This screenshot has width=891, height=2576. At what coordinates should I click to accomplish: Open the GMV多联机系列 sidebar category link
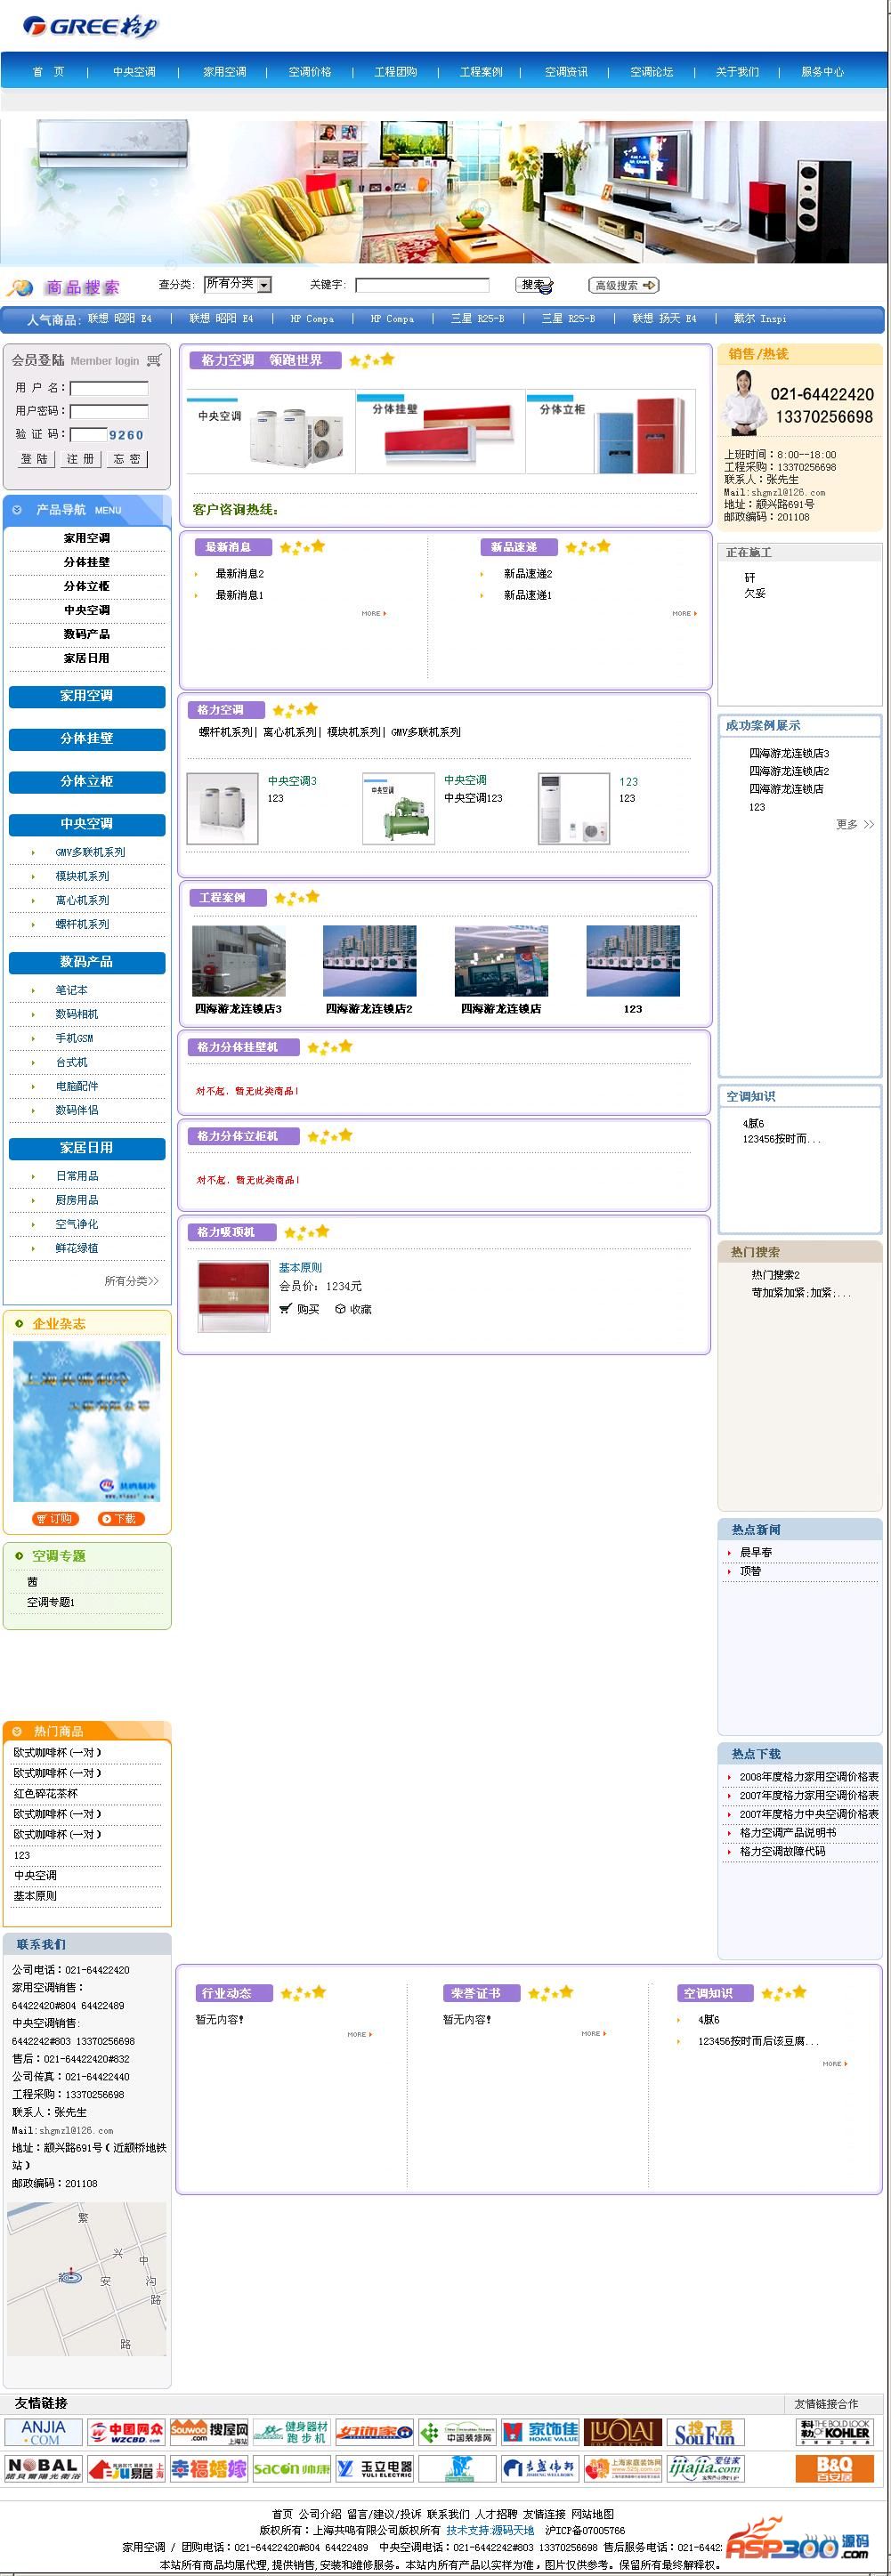[x=90, y=852]
